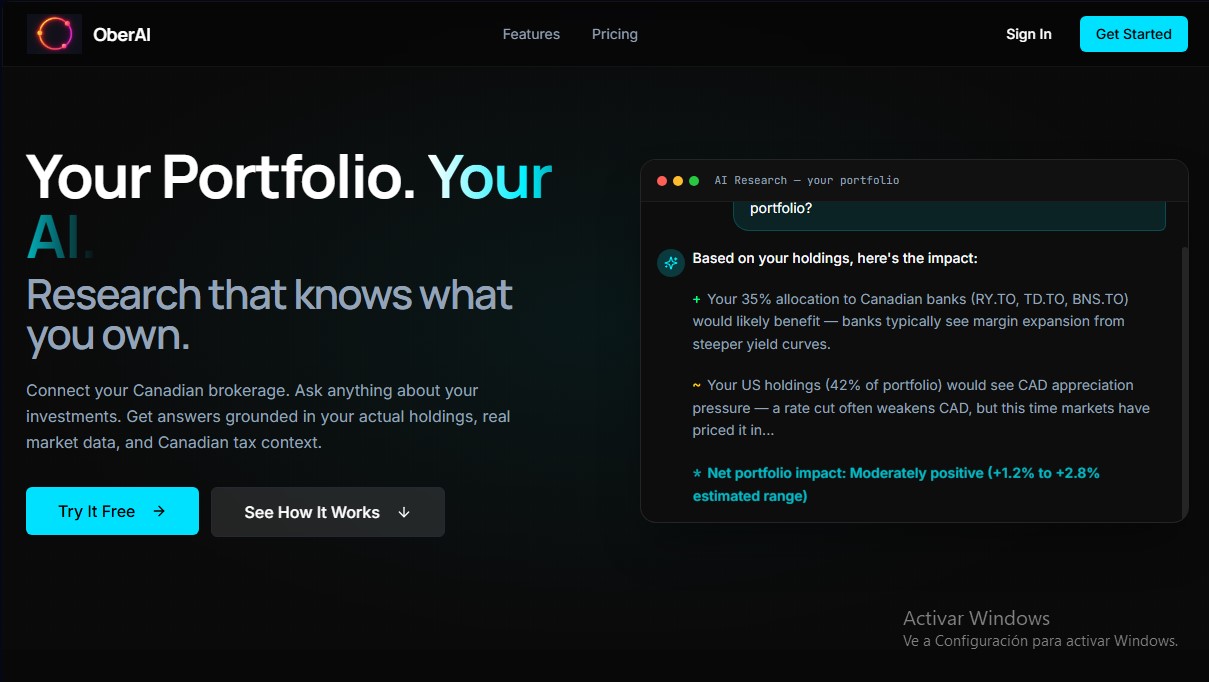Click the right arrow in Try It Free

pos(159,511)
